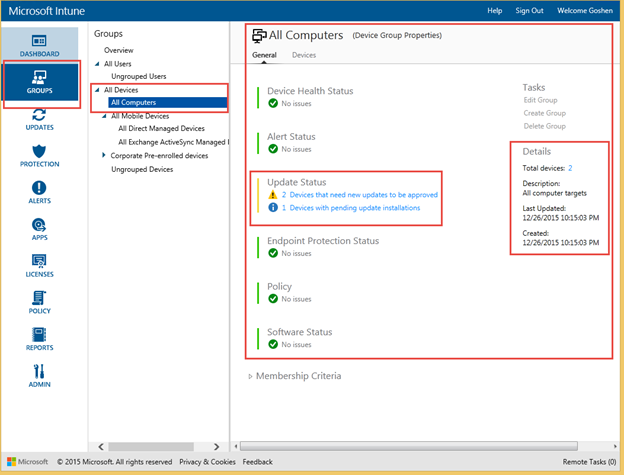Open the Reports workspace icon

39,335
